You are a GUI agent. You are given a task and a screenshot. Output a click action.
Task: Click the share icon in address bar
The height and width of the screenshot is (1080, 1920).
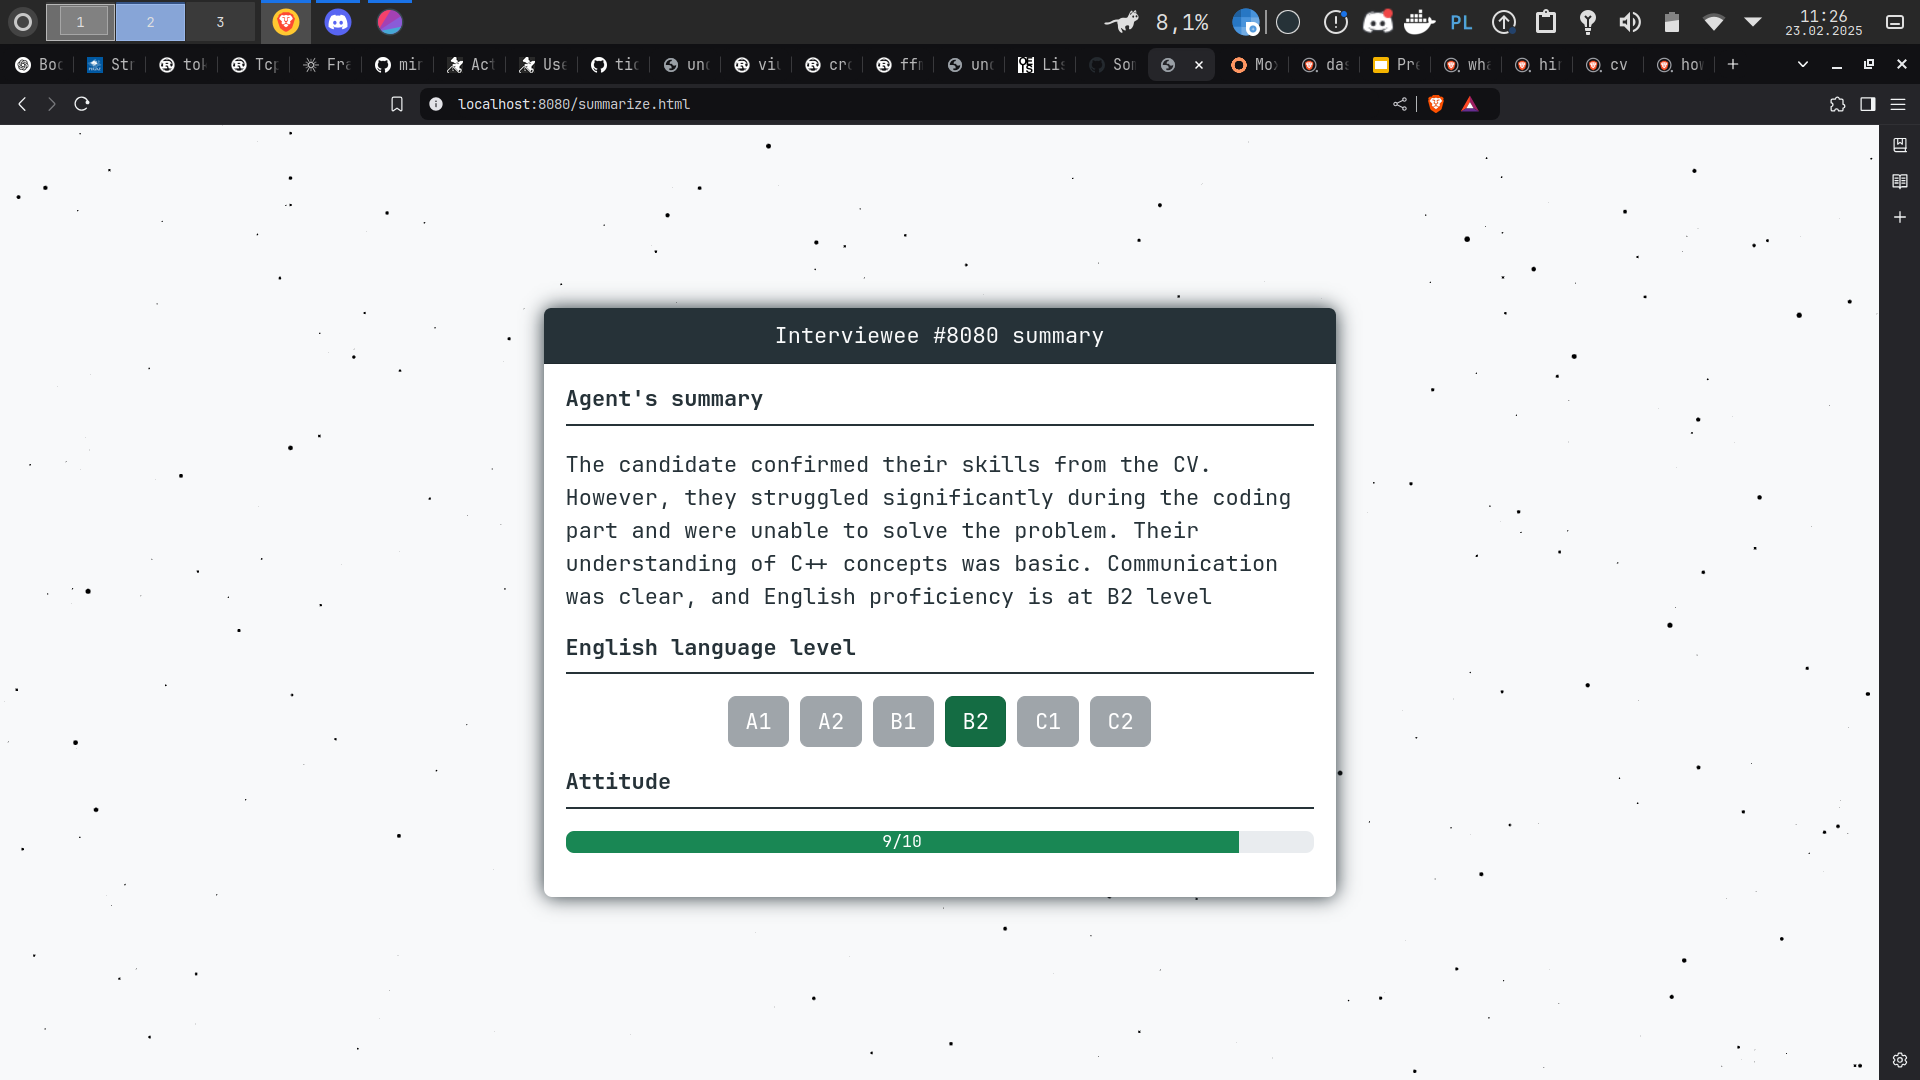click(1400, 104)
